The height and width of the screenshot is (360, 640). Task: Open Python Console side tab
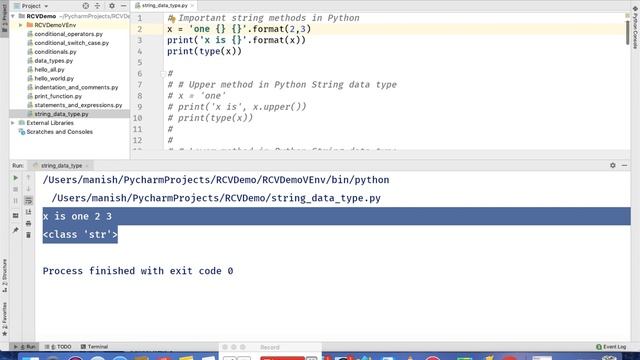point(635,28)
